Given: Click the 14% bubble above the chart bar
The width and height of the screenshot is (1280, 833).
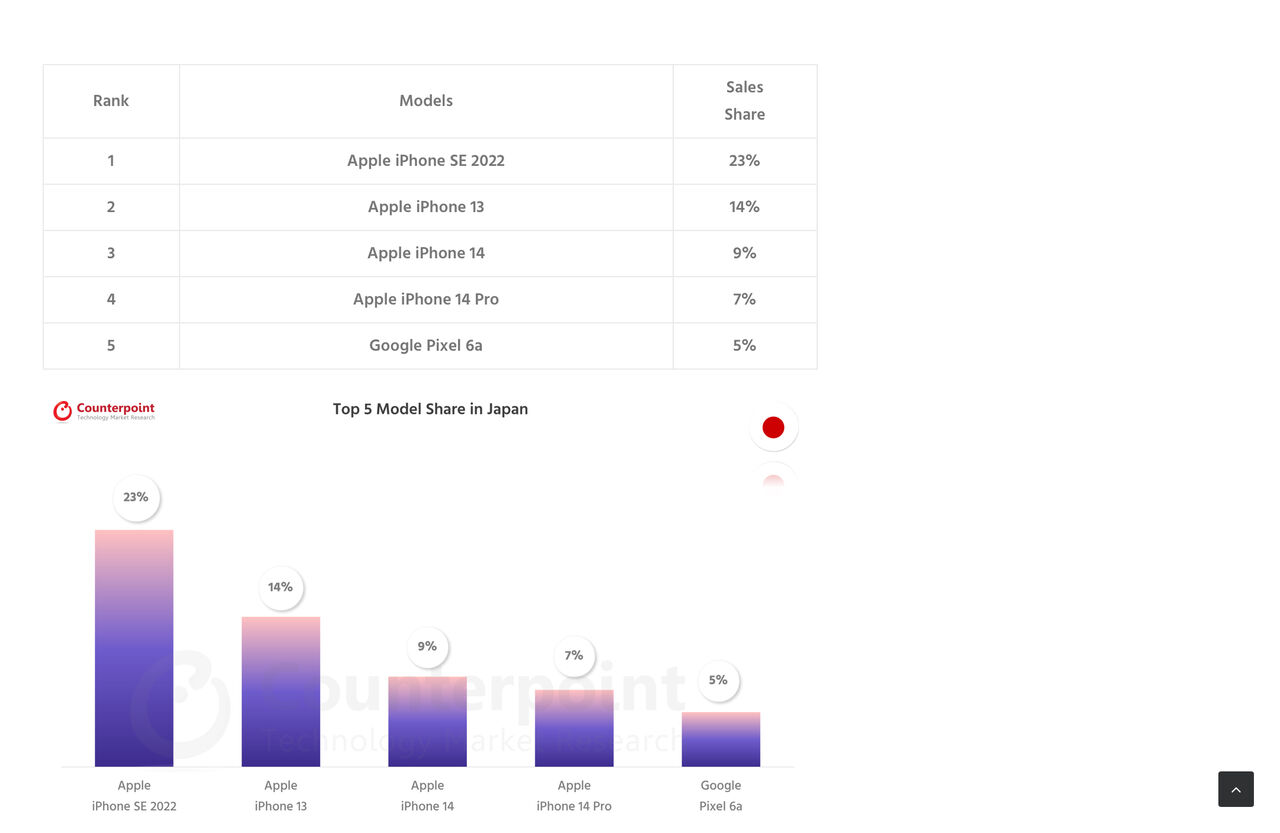Looking at the screenshot, I should point(281,587).
